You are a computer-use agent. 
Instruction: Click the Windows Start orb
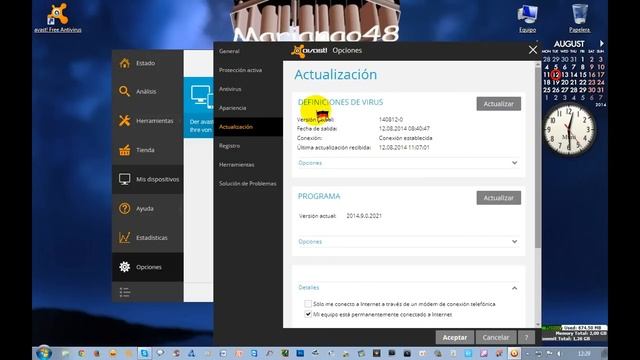point(44,353)
